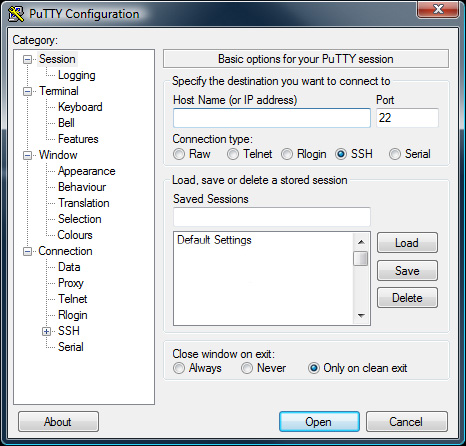The height and width of the screenshot is (446, 466).
Task: Collapse the Connection category node
Action: [27, 251]
